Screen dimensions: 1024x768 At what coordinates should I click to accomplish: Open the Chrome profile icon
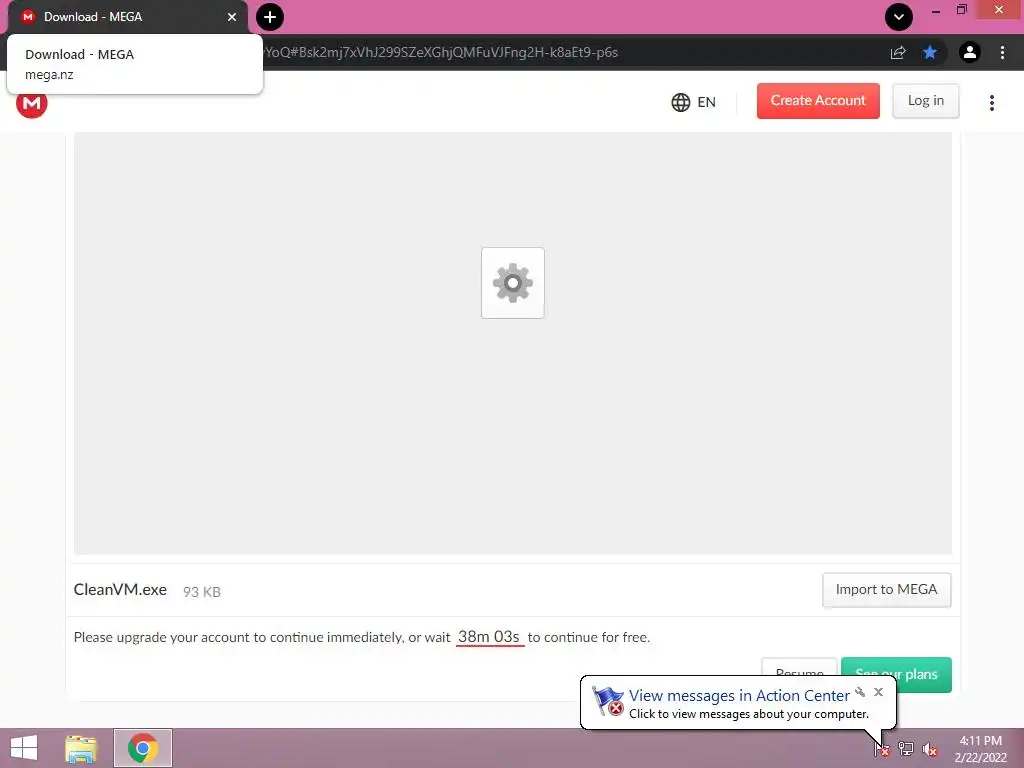[970, 52]
